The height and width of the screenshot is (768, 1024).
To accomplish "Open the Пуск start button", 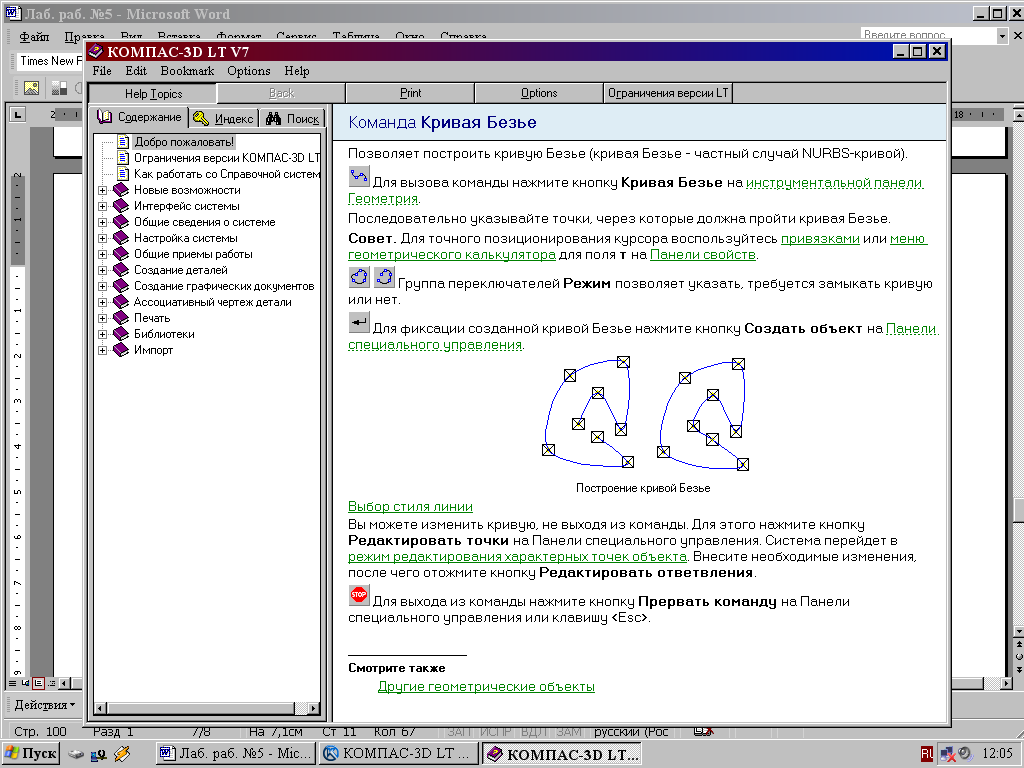I will click(x=31, y=754).
